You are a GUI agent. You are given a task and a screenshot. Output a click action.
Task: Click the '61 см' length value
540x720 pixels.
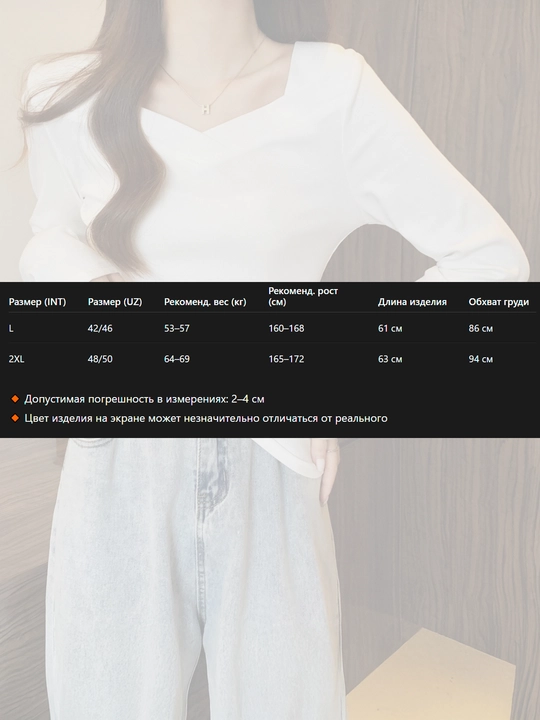(x=390, y=328)
